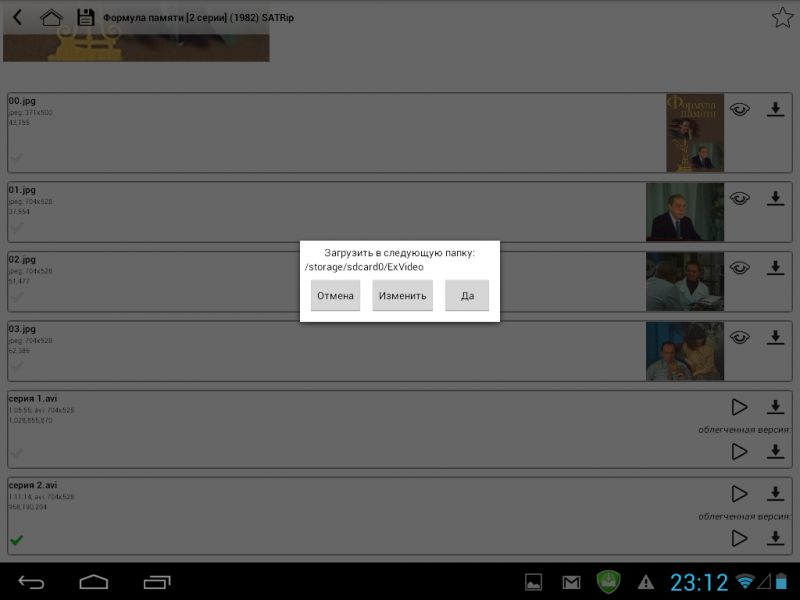The image size is (800, 600).
Task: Play серия 1.avi full version
Action: 739,407
